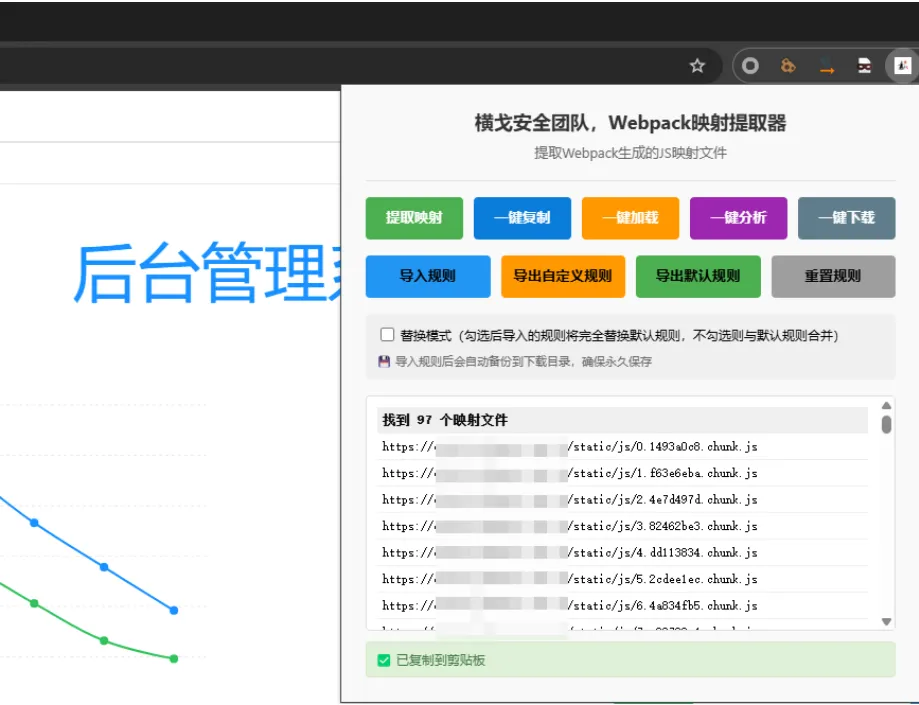Image resolution: width=919 pixels, height=705 pixels.
Task: Open the Webpack mapping extractor extension icon
Action: 903,66
